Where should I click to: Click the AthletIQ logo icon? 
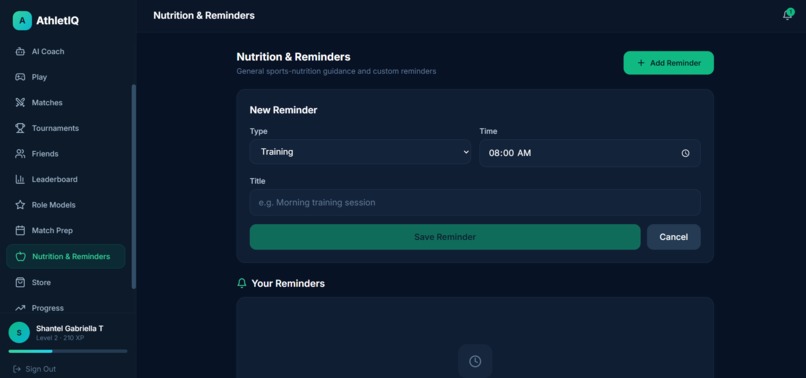22,21
